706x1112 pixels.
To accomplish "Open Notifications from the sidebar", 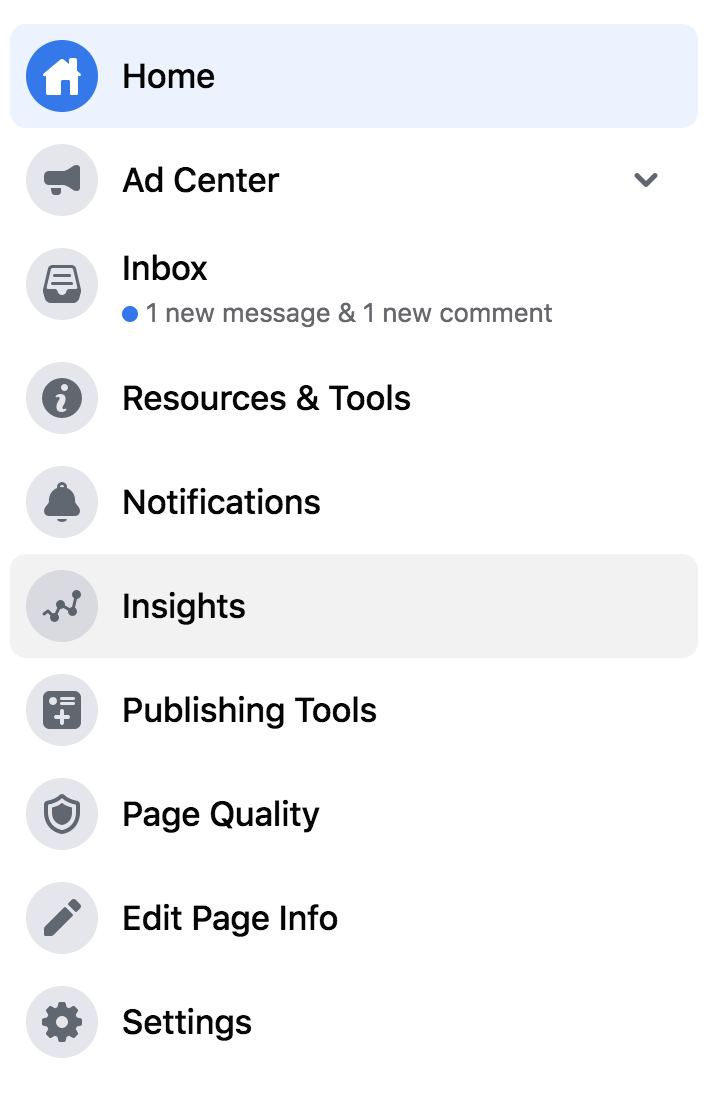I will point(221,502).
